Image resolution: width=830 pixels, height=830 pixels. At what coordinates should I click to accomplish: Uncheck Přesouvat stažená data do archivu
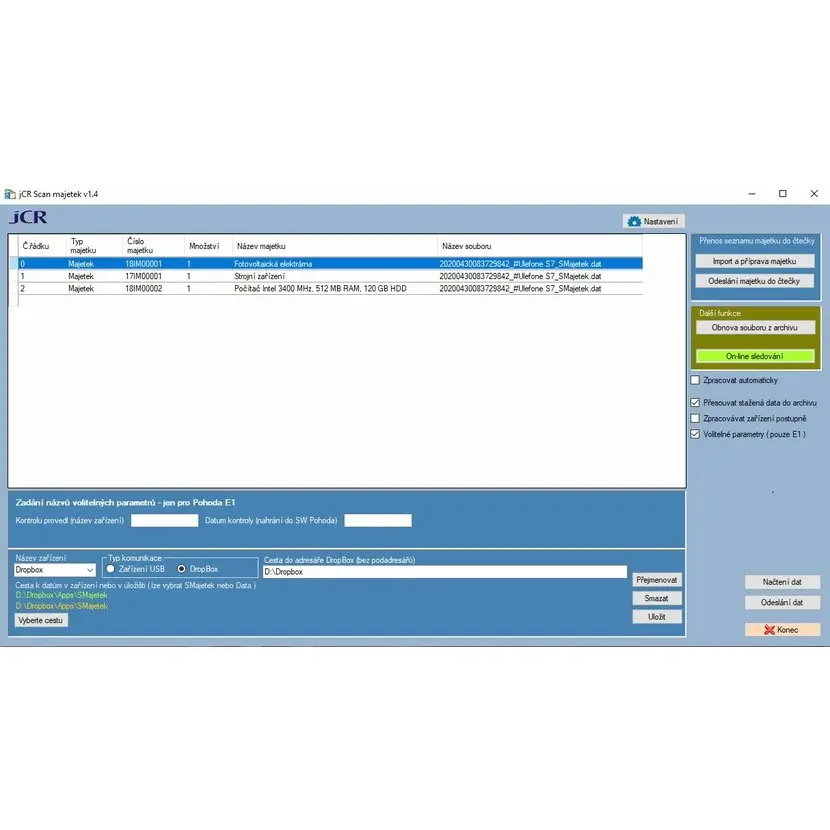coord(695,402)
